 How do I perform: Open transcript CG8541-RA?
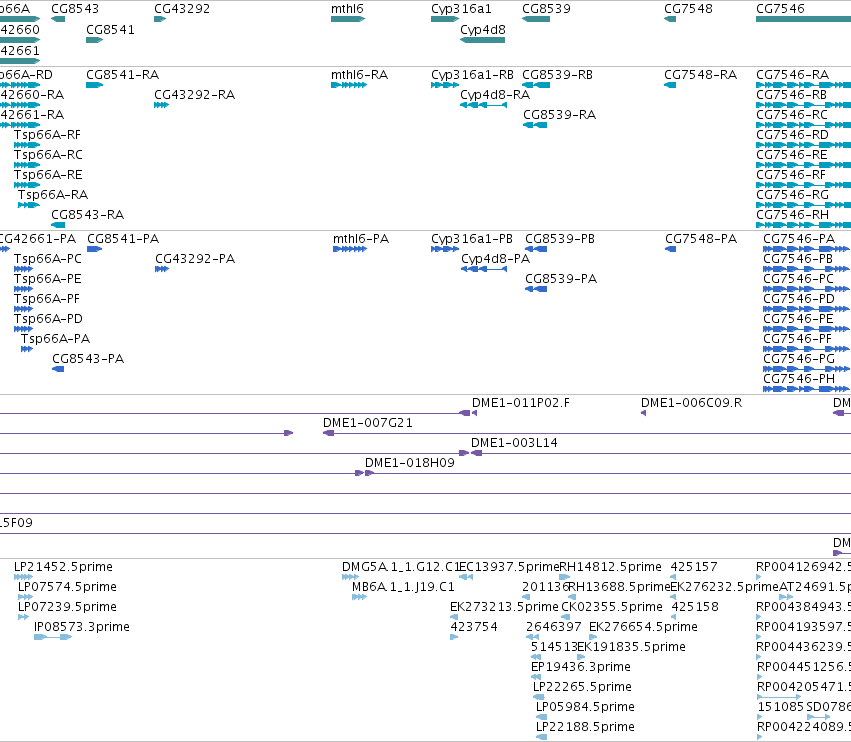pyautogui.click(x=123, y=75)
